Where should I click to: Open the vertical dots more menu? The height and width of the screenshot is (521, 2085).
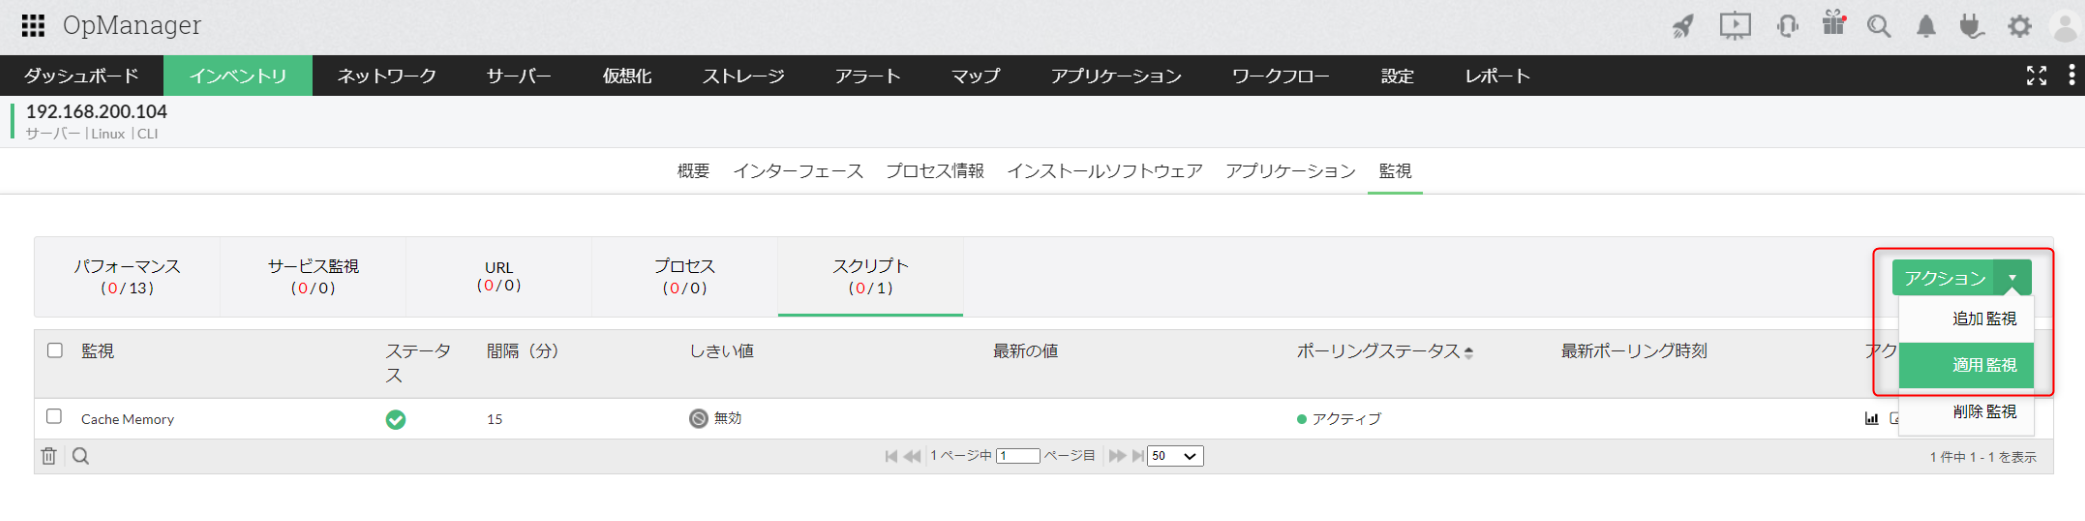pyautogui.click(x=2071, y=76)
